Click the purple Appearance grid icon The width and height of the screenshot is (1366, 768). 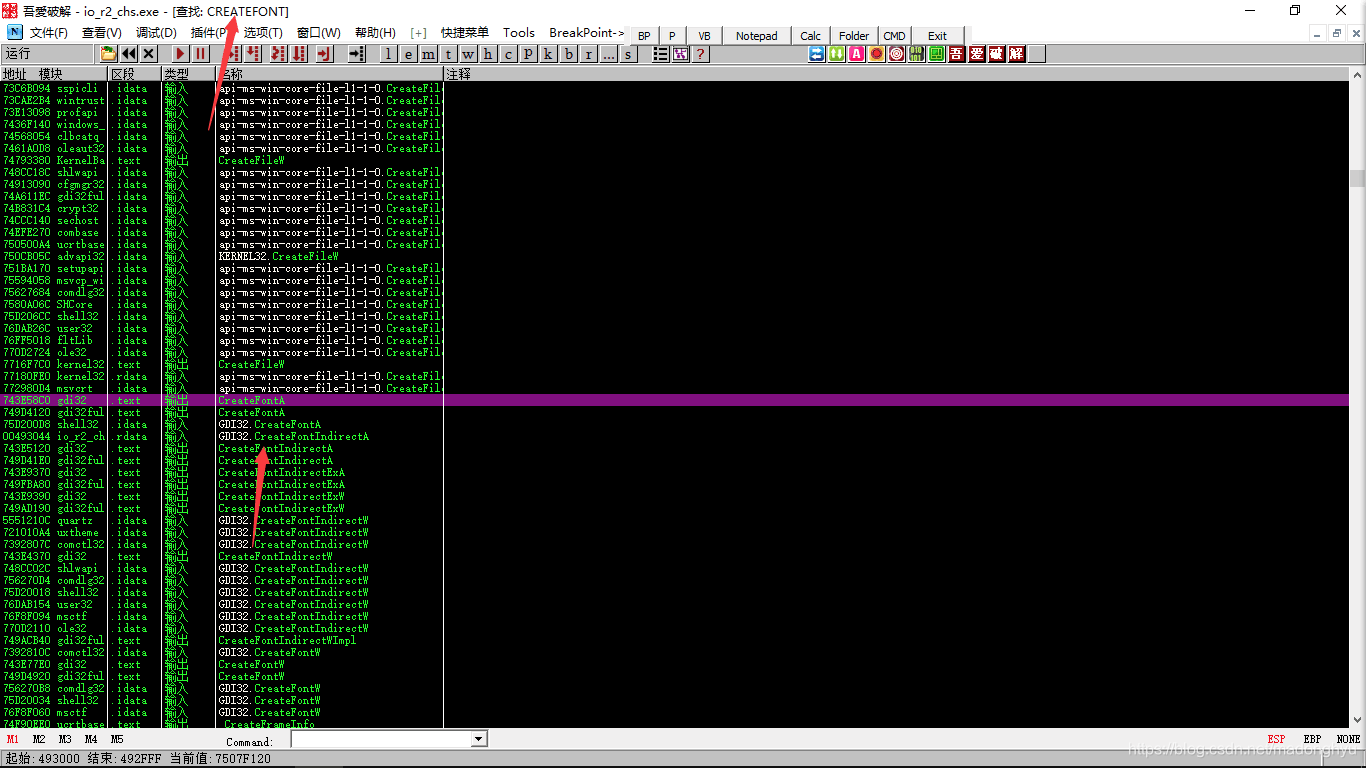(681, 54)
